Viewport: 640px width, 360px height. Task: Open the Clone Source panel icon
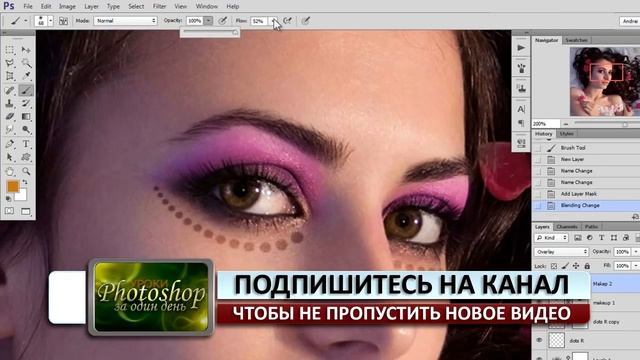pos(521,88)
